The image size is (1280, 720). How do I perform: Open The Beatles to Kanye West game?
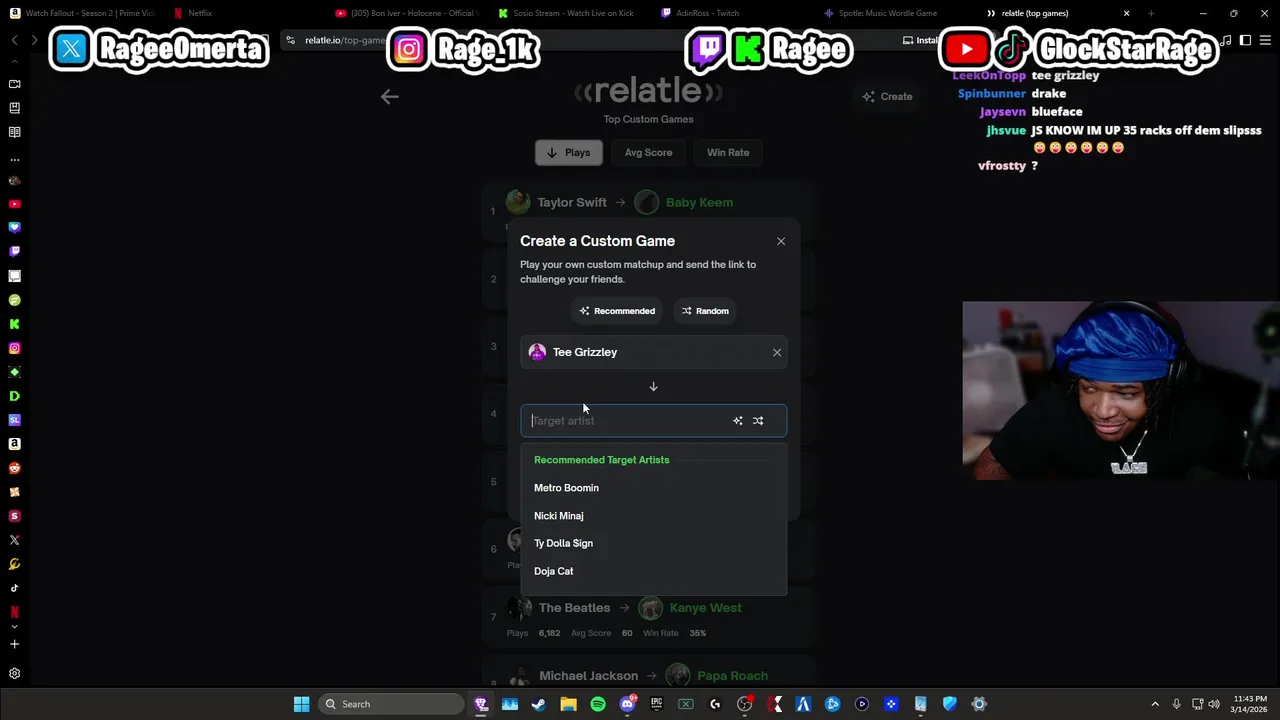click(648, 617)
